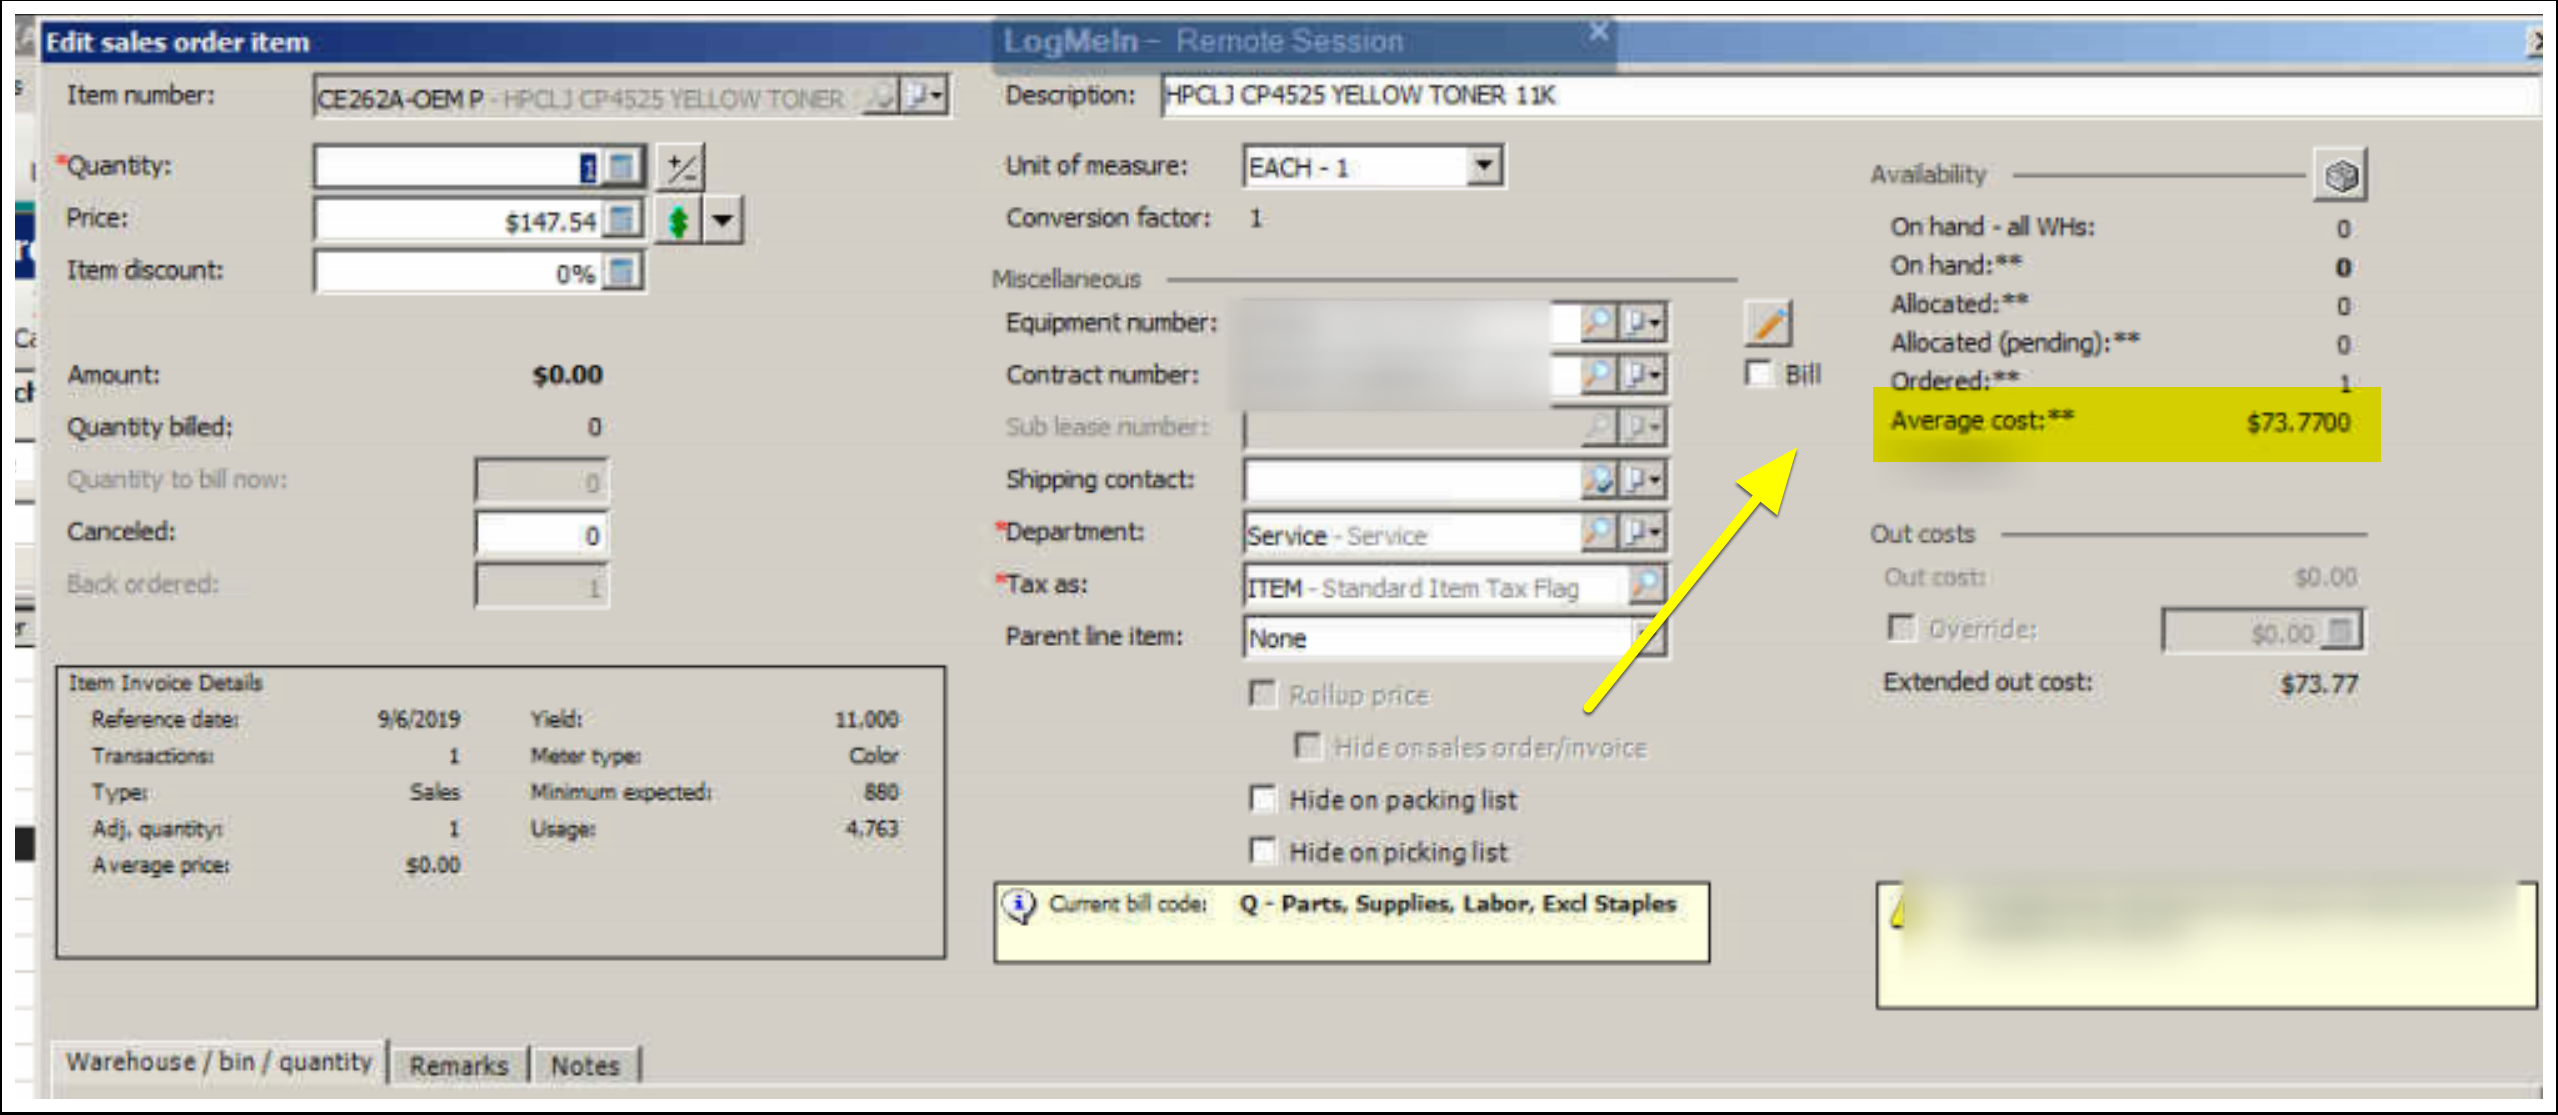Toggle Hide on sales order/invoice checkbox
Screen dimensions: 2558x1115
point(1307,746)
